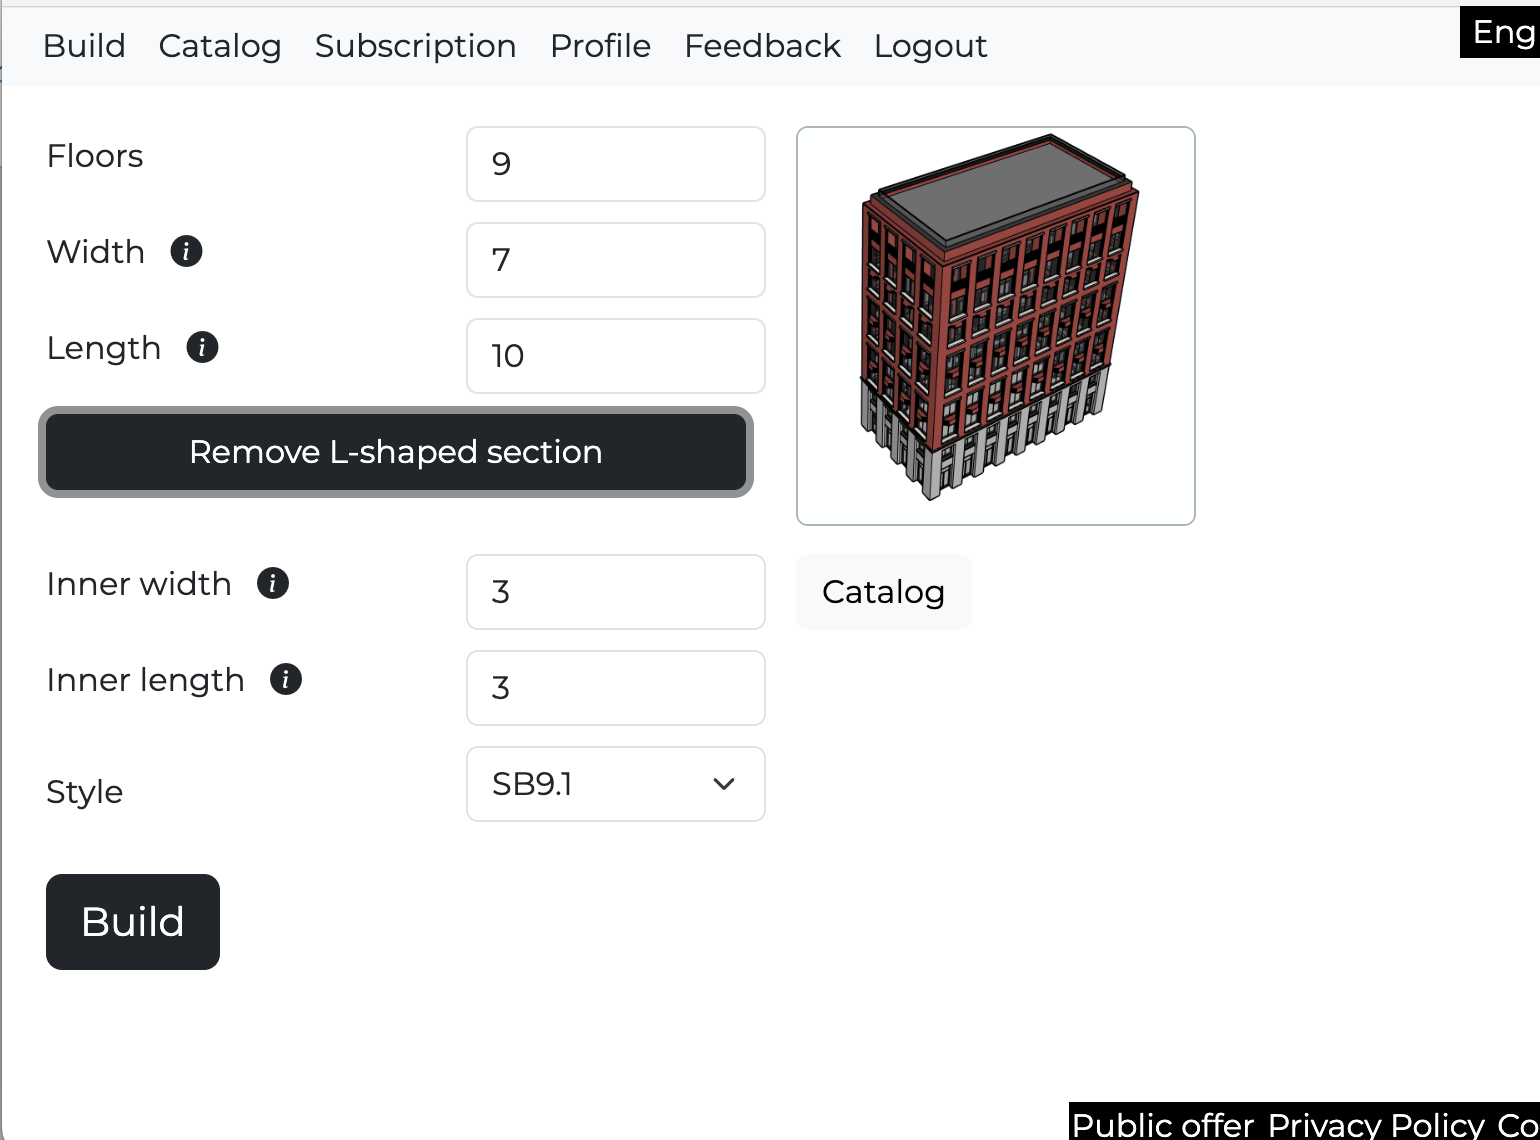The image size is (1540, 1140).
Task: Click into the Width input field
Action: point(615,260)
